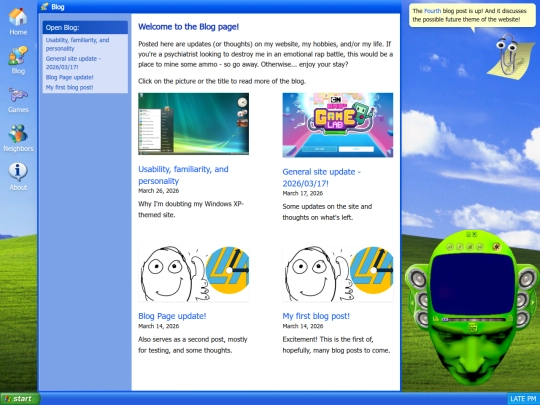Click the Blog window title bar icon

point(44,7)
